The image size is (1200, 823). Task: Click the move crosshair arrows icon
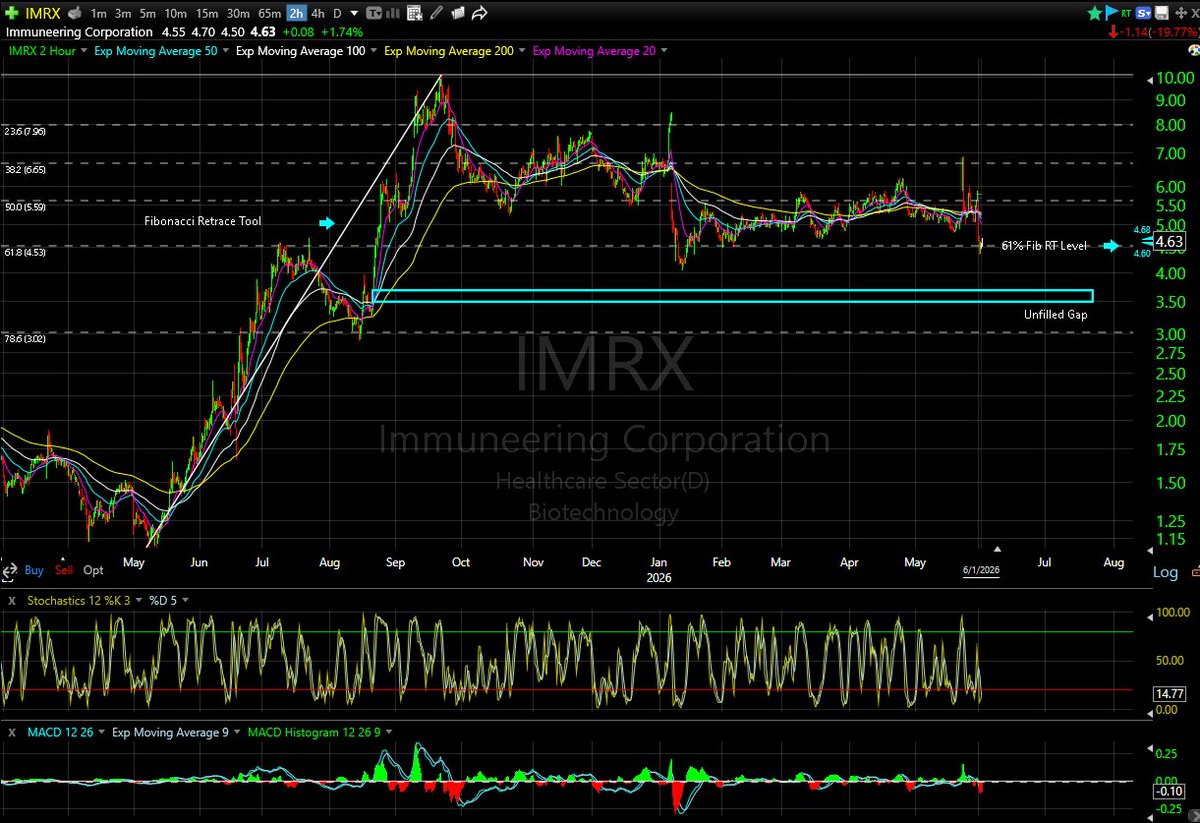[1181, 13]
